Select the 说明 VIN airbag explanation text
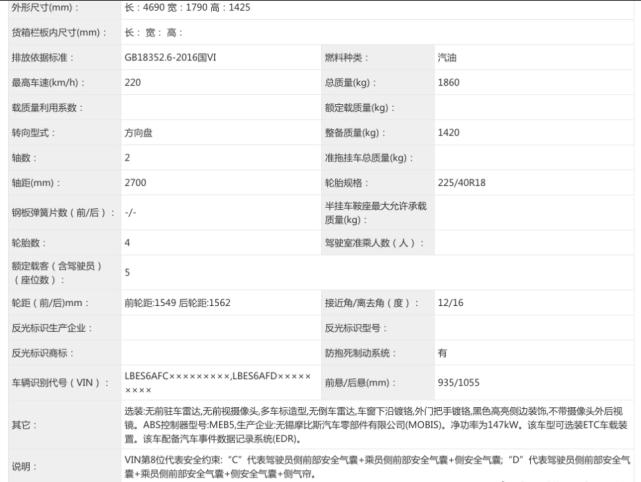This screenshot has height=482, width=641. pyautogui.click(x=374, y=467)
